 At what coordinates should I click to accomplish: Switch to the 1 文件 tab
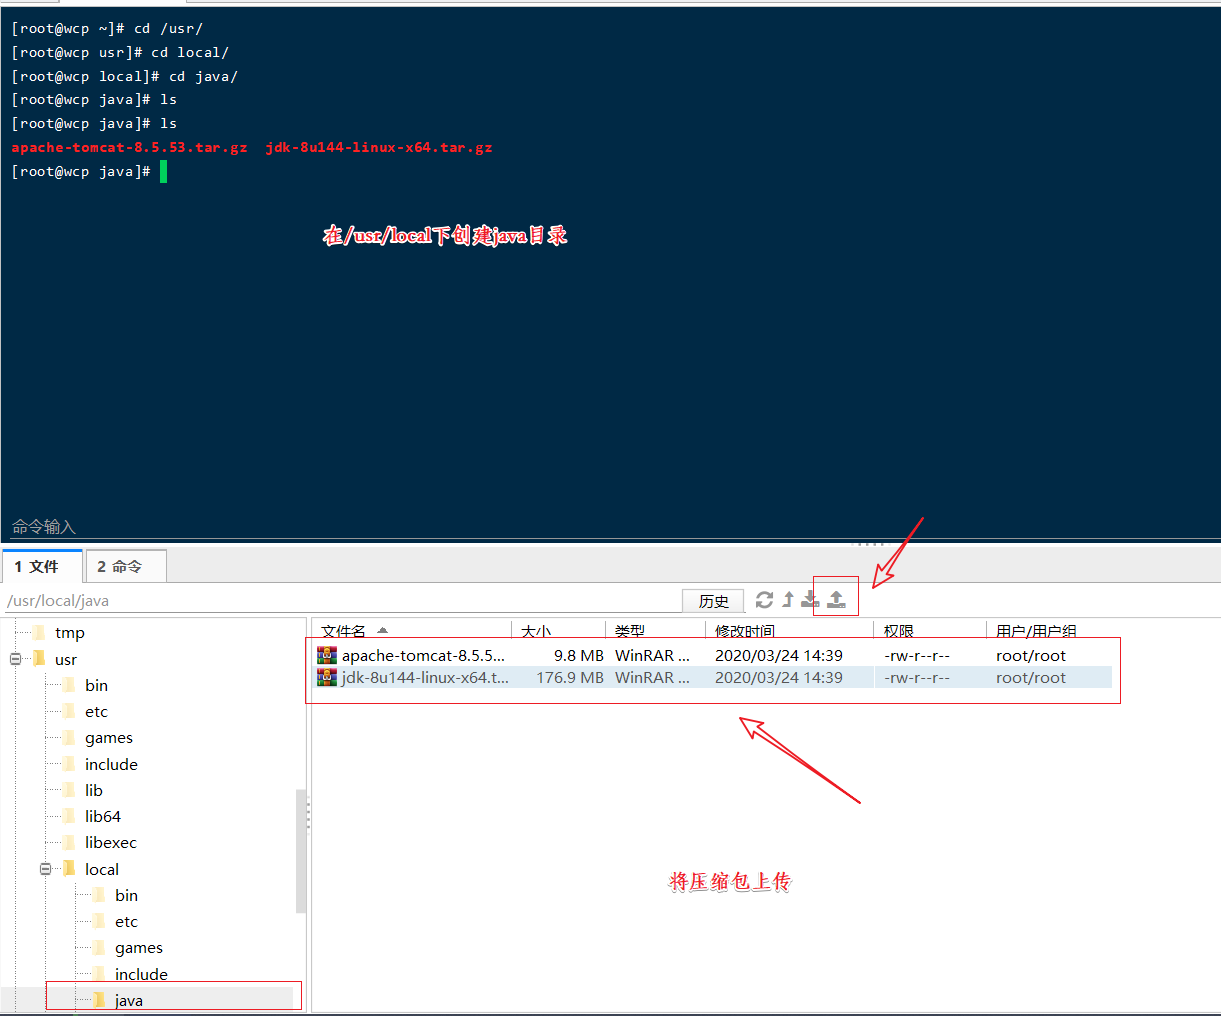click(42, 566)
